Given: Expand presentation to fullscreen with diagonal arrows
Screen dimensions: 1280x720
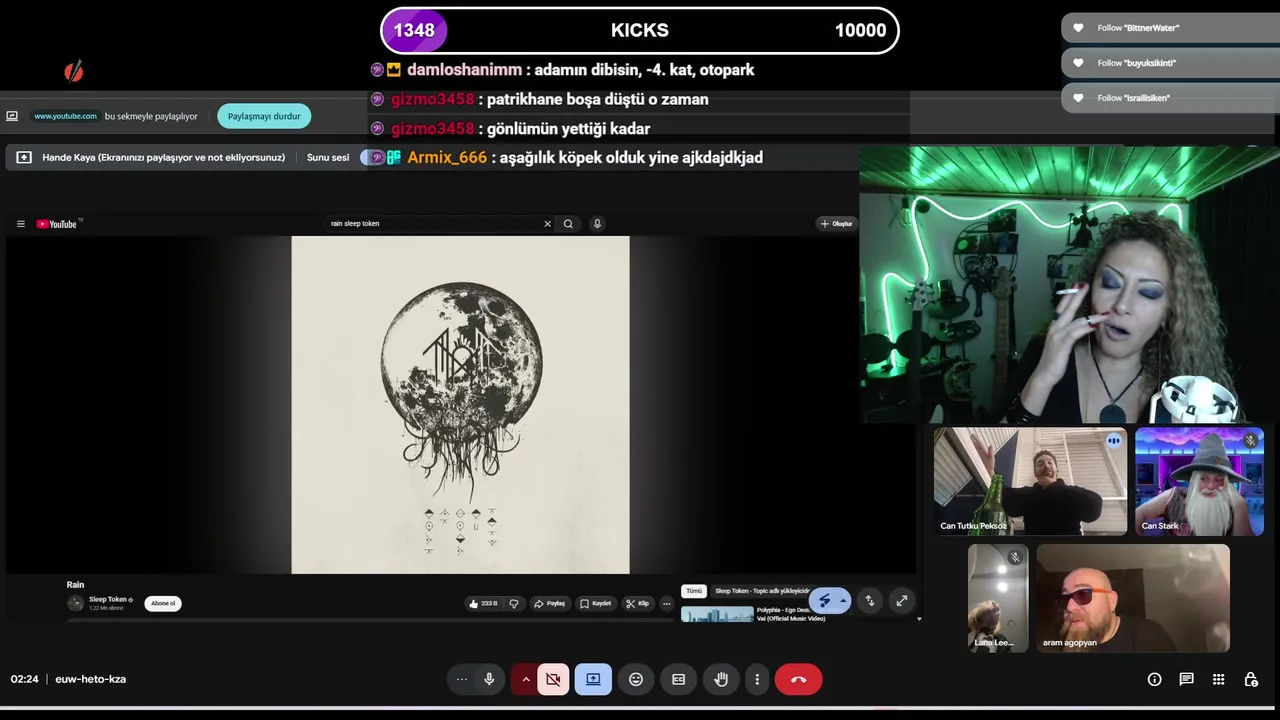Looking at the screenshot, I should 902,600.
